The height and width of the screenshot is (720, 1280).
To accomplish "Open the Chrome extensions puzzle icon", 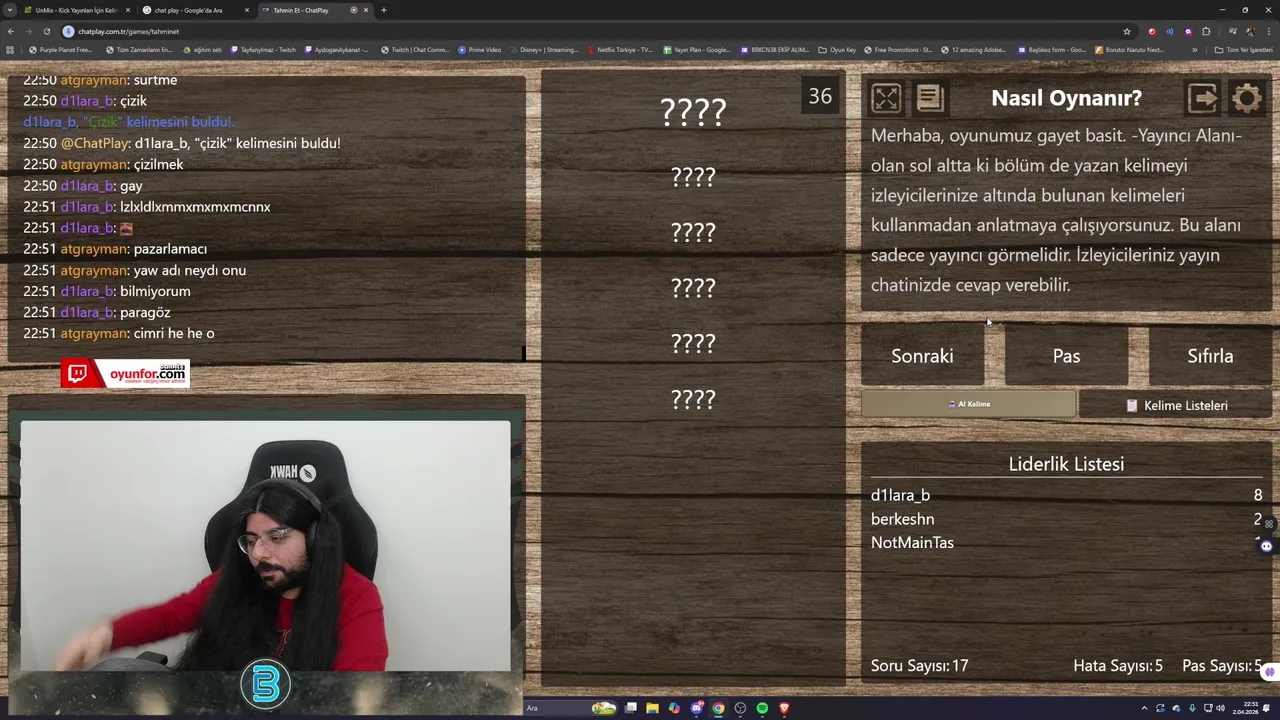I will (x=1206, y=31).
